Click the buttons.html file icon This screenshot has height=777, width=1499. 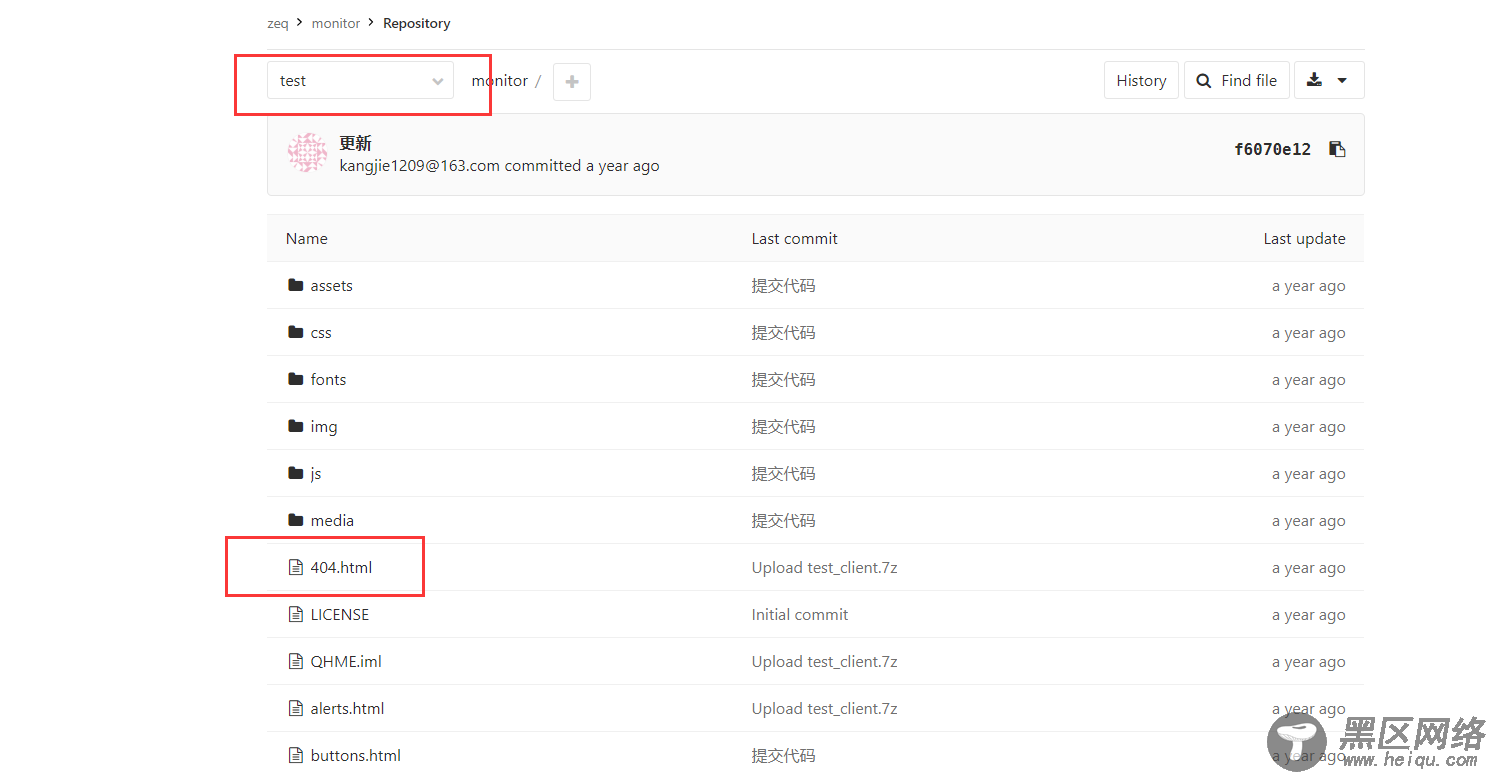pyautogui.click(x=295, y=755)
